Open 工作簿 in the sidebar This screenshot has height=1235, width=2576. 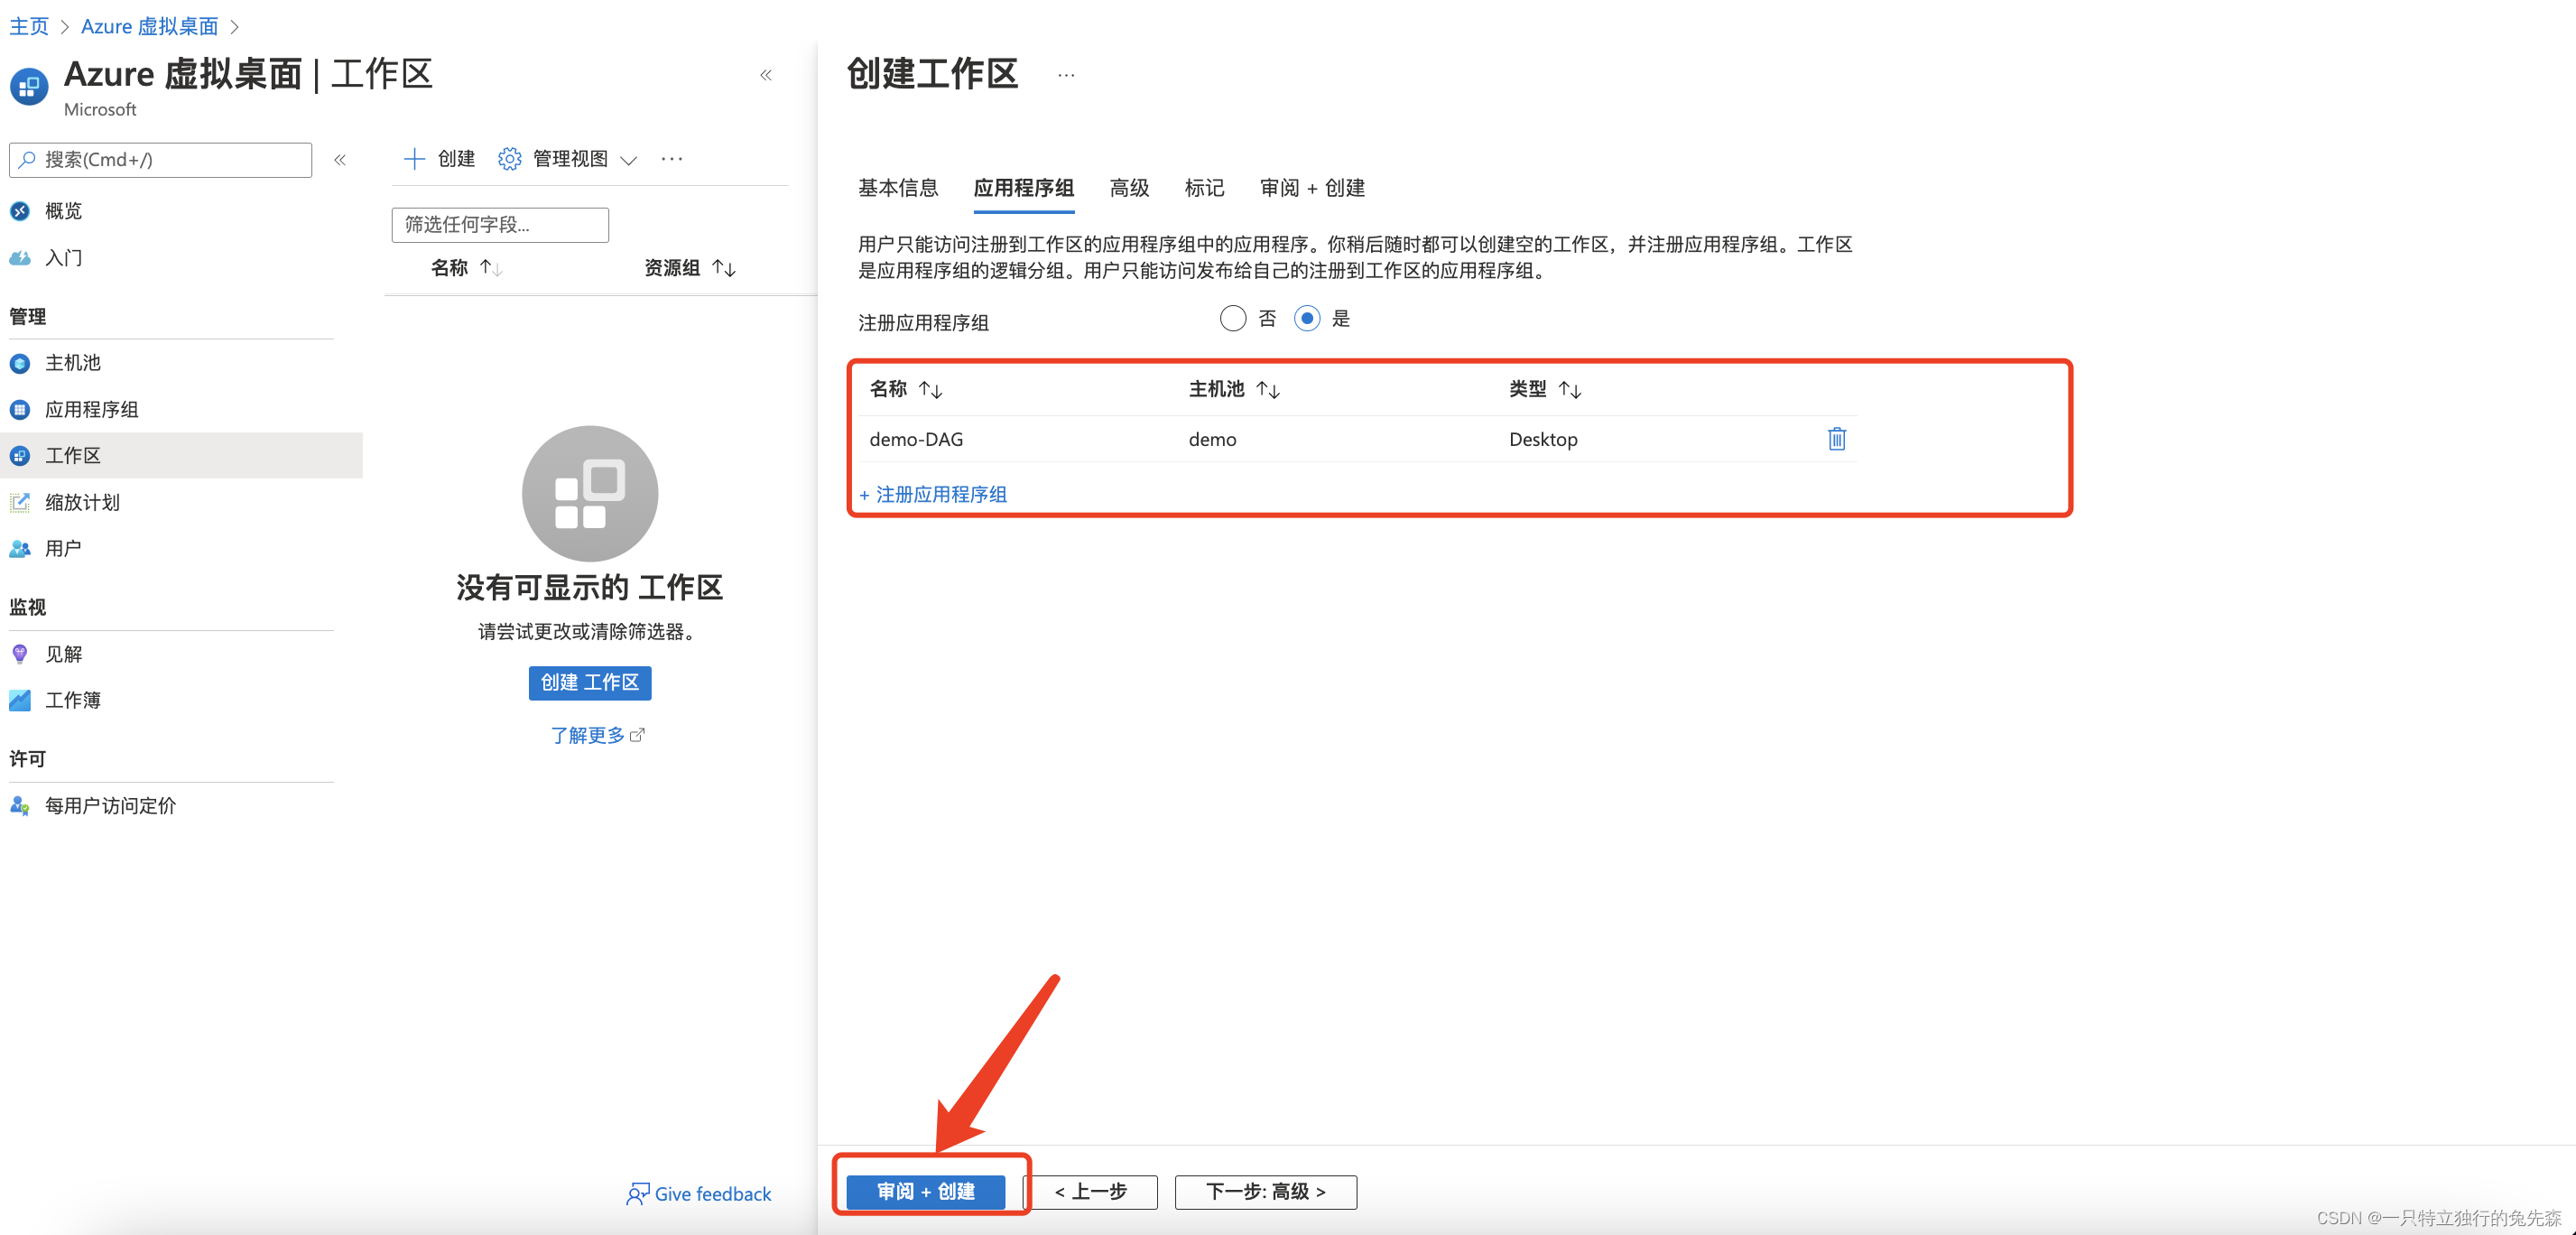72,700
